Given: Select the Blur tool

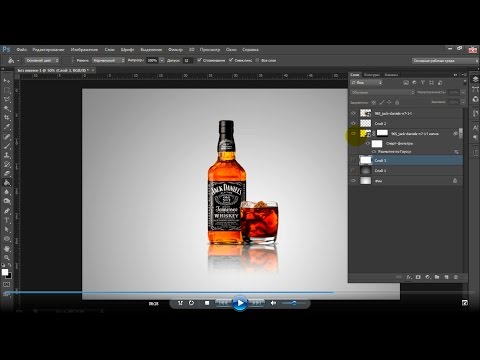Looking at the screenshot, I should tap(7, 192).
